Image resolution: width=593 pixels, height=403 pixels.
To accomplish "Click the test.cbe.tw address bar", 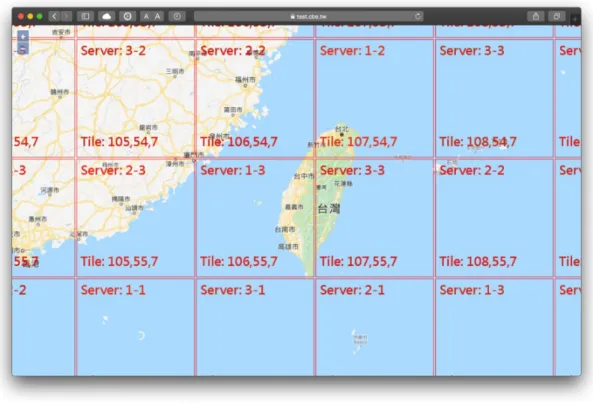I will click(x=309, y=16).
